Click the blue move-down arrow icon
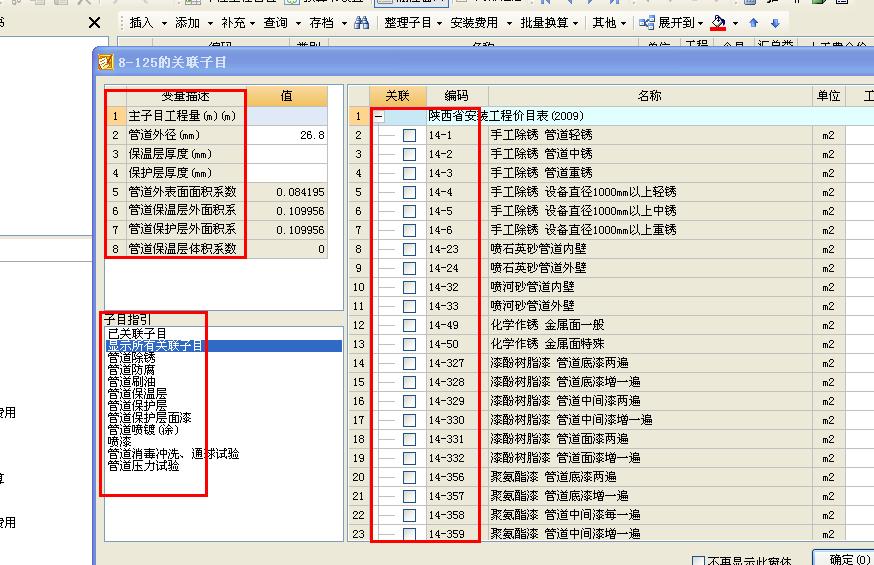The image size is (874, 565). pos(775,23)
